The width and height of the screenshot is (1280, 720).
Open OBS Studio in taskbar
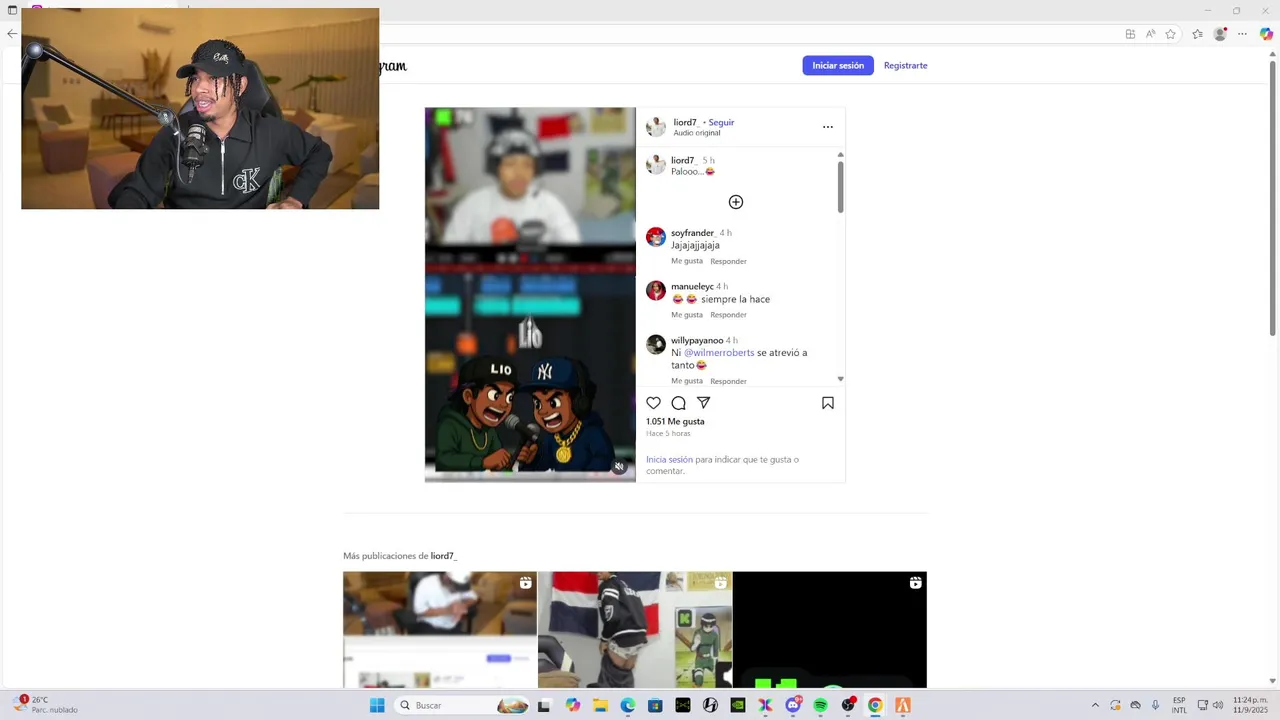[x=848, y=705]
